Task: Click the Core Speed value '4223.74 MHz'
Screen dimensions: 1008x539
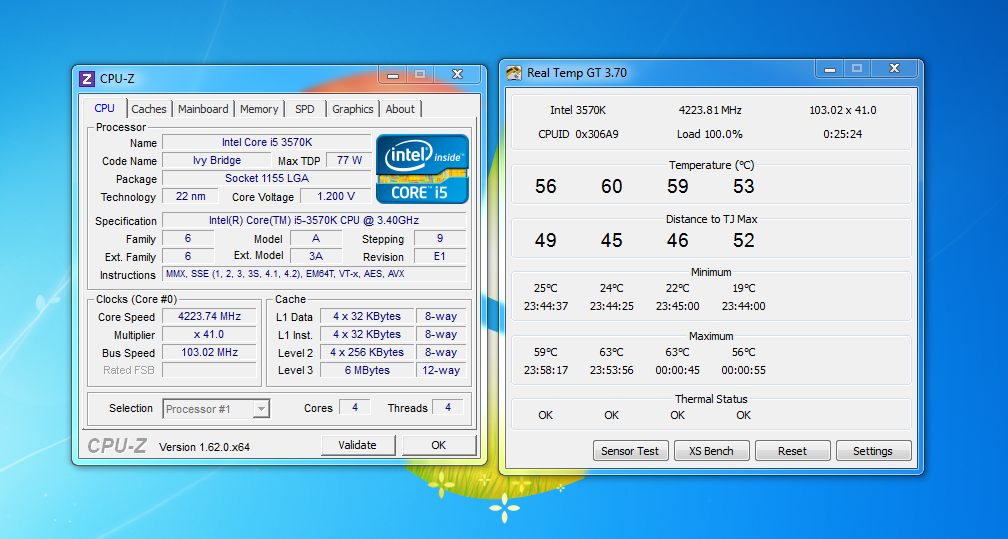Action: [x=210, y=316]
